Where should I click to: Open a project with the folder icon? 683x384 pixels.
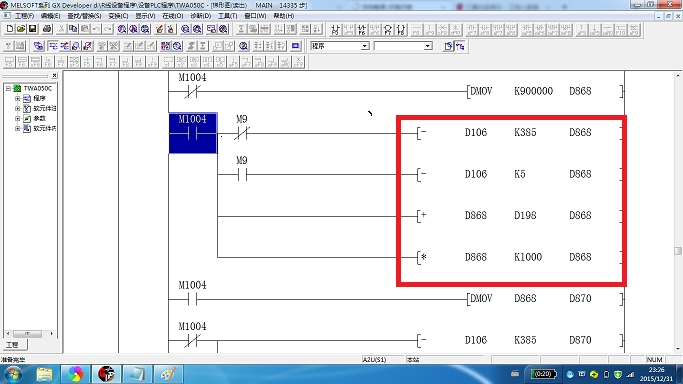coord(21,29)
